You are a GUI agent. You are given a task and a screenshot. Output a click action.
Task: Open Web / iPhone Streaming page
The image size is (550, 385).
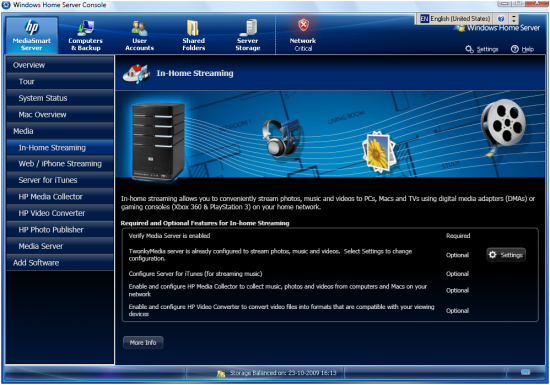pyautogui.click(x=60, y=164)
